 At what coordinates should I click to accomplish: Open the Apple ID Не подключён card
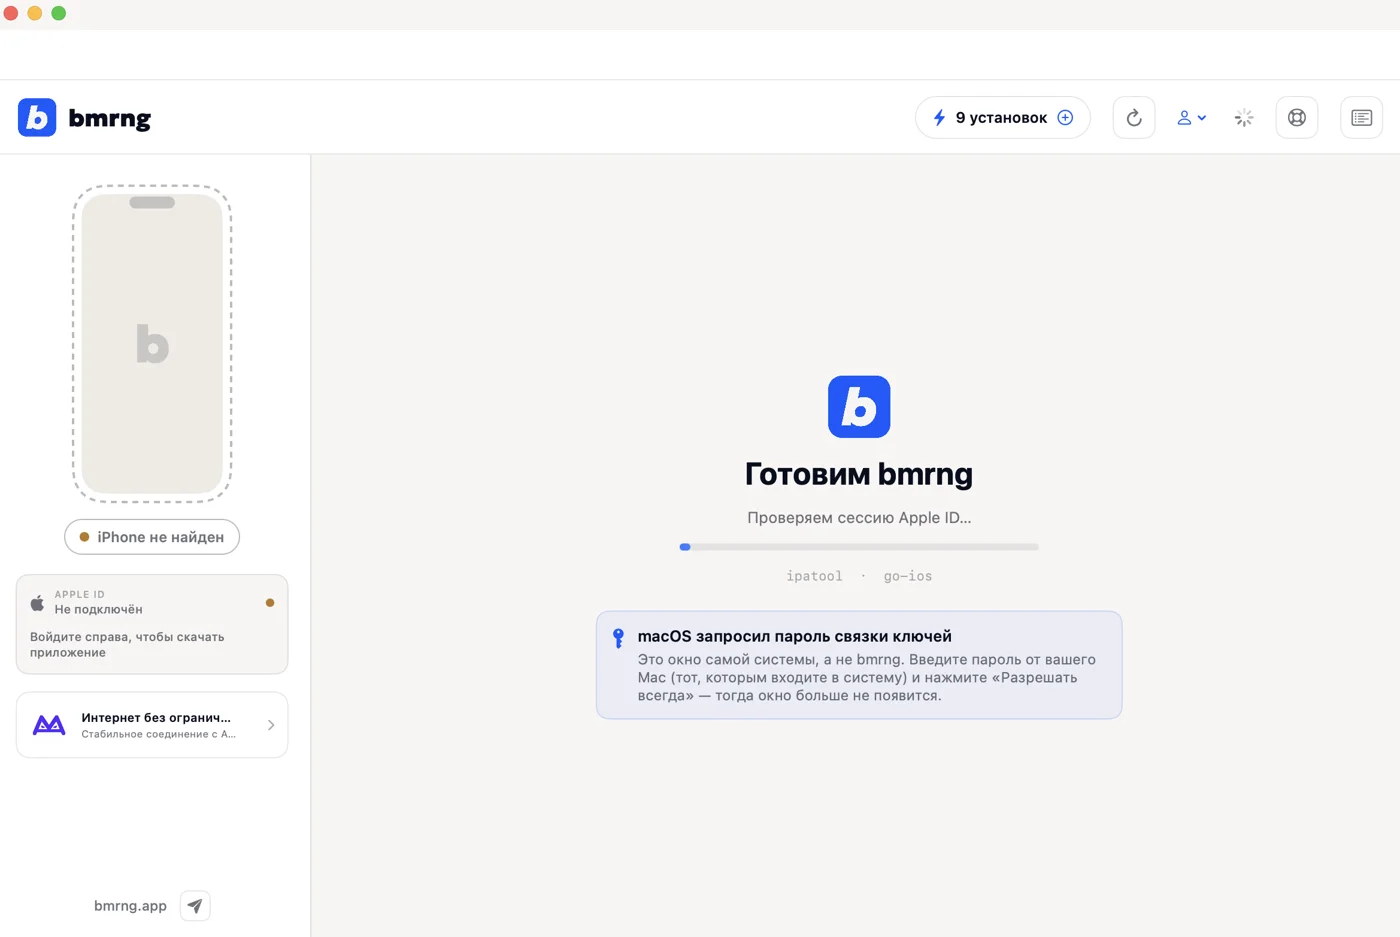pyautogui.click(x=152, y=624)
